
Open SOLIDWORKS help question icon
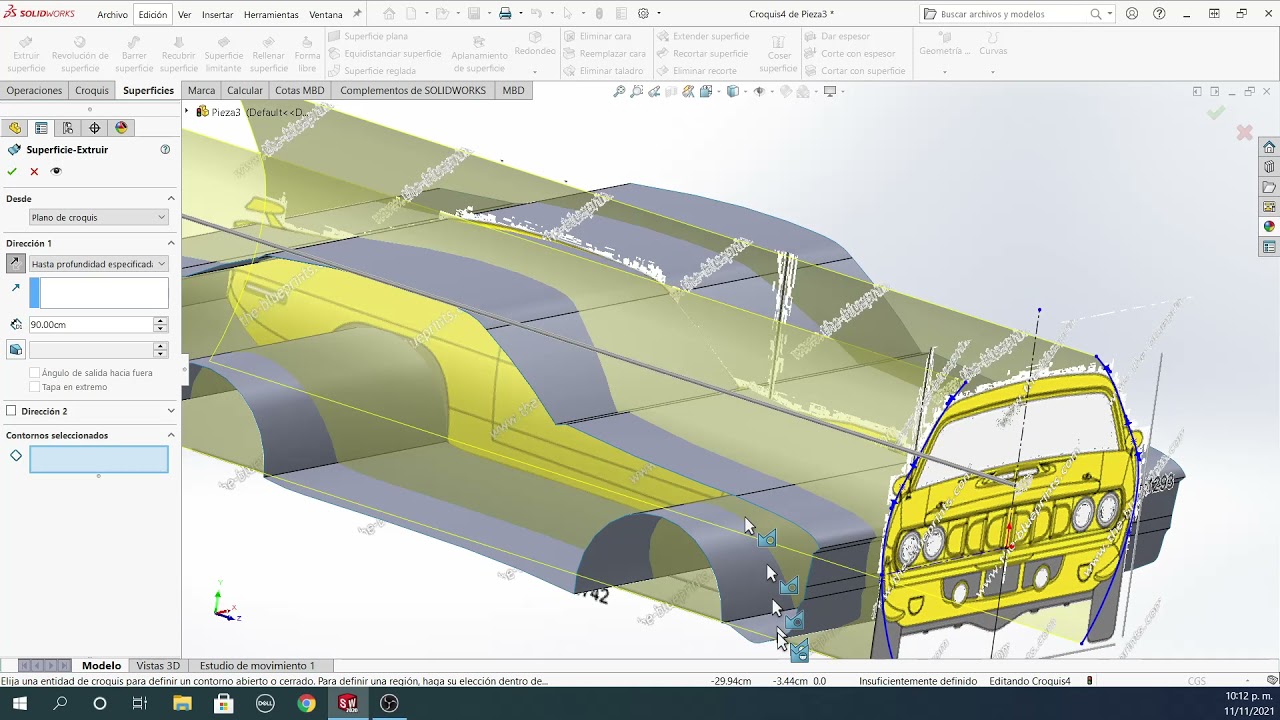coord(1159,14)
